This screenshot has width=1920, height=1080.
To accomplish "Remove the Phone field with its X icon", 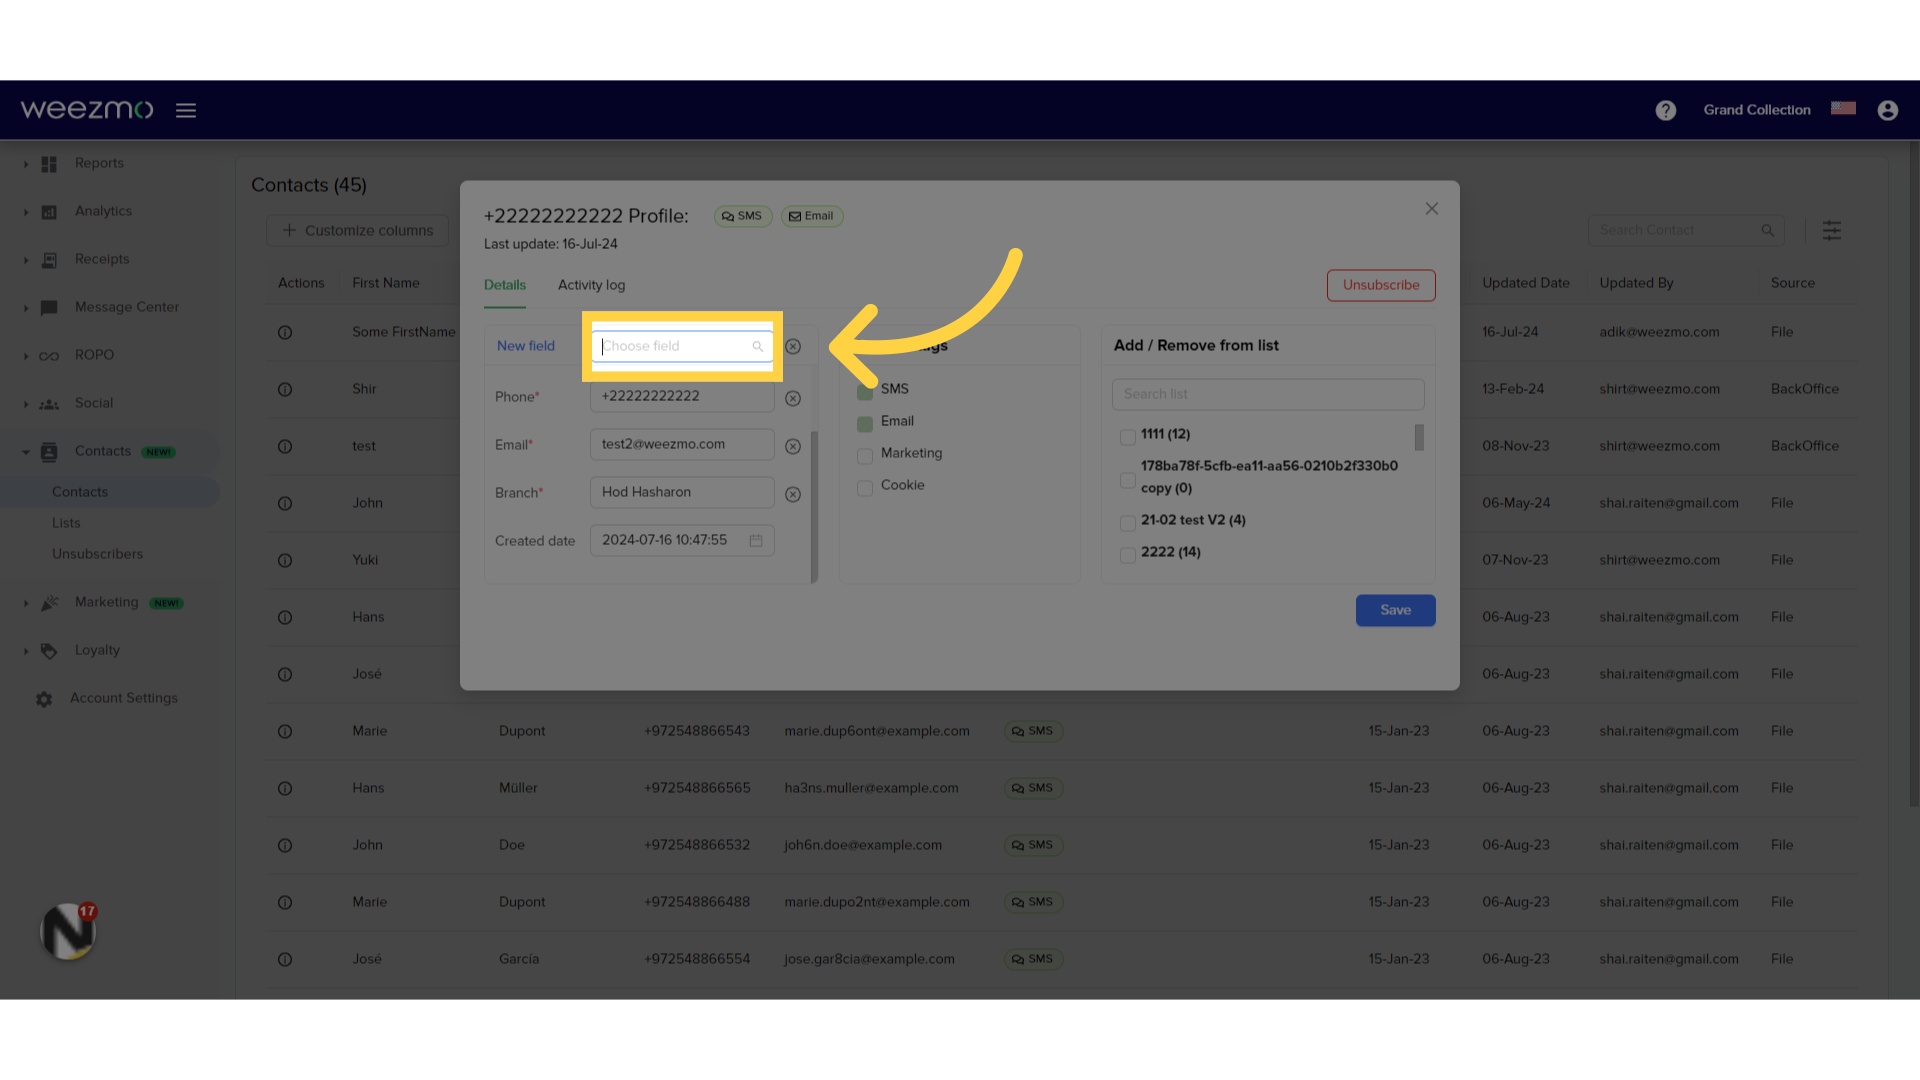I will pos(793,398).
